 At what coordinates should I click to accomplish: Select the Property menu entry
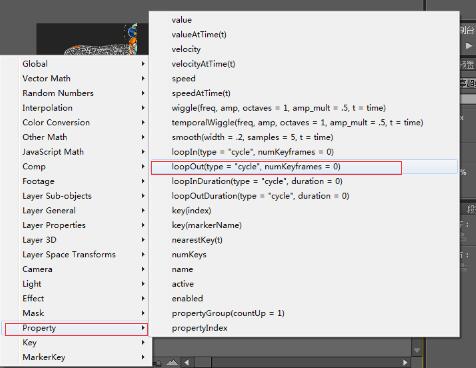(x=76, y=328)
